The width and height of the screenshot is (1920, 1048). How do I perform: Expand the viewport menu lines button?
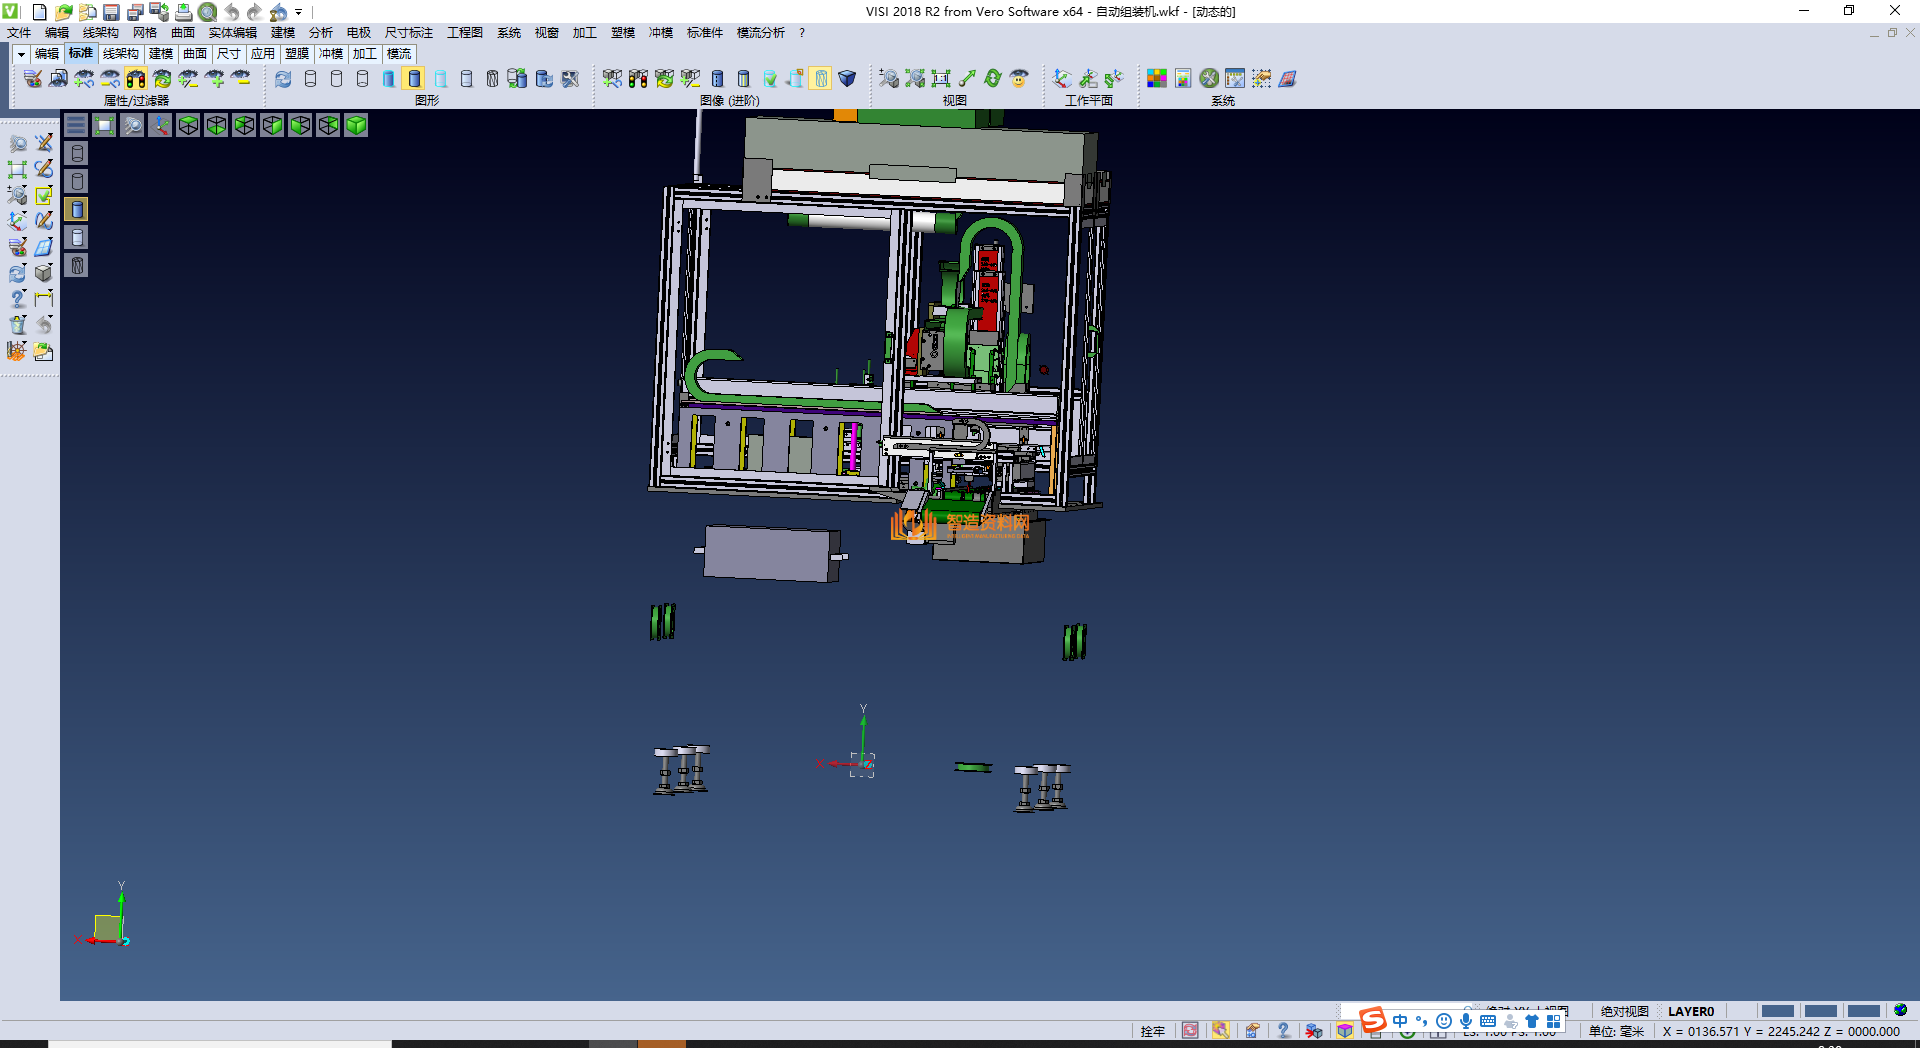[x=76, y=125]
